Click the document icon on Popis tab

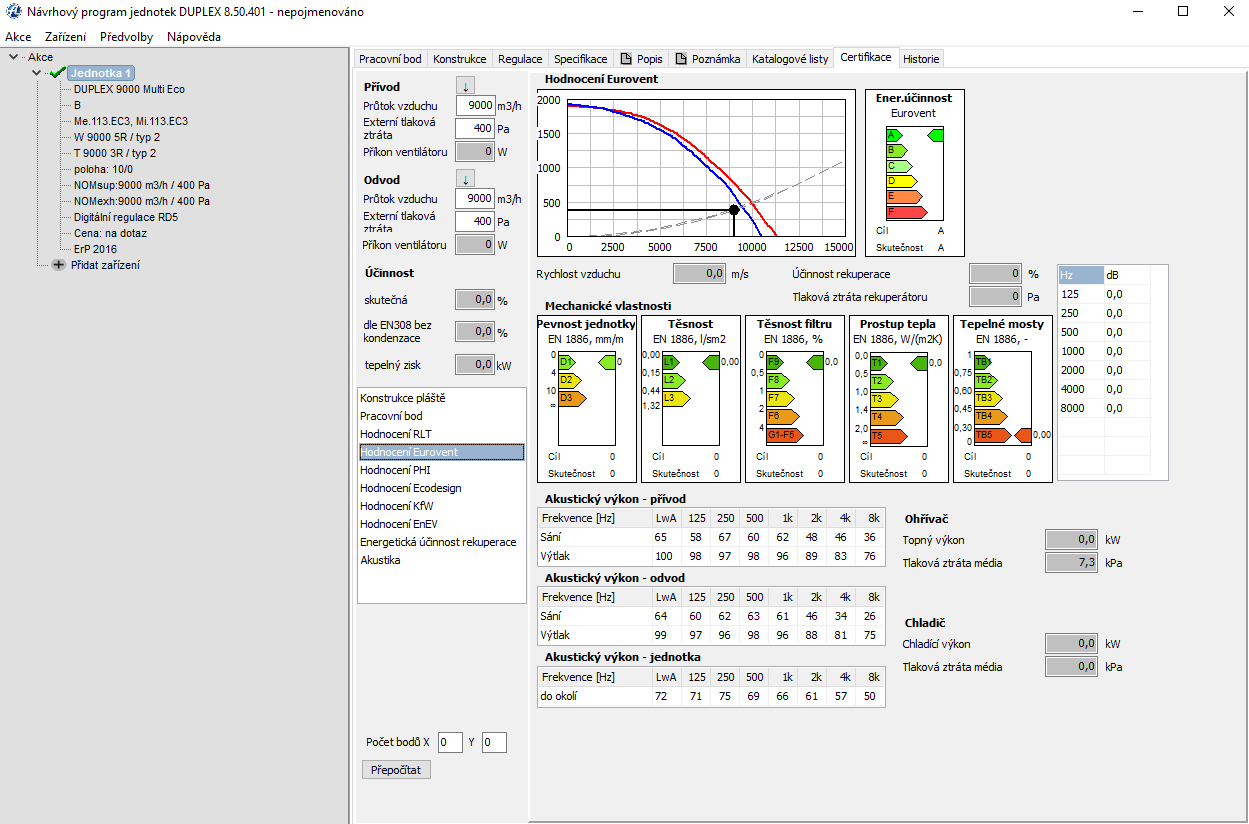(627, 59)
